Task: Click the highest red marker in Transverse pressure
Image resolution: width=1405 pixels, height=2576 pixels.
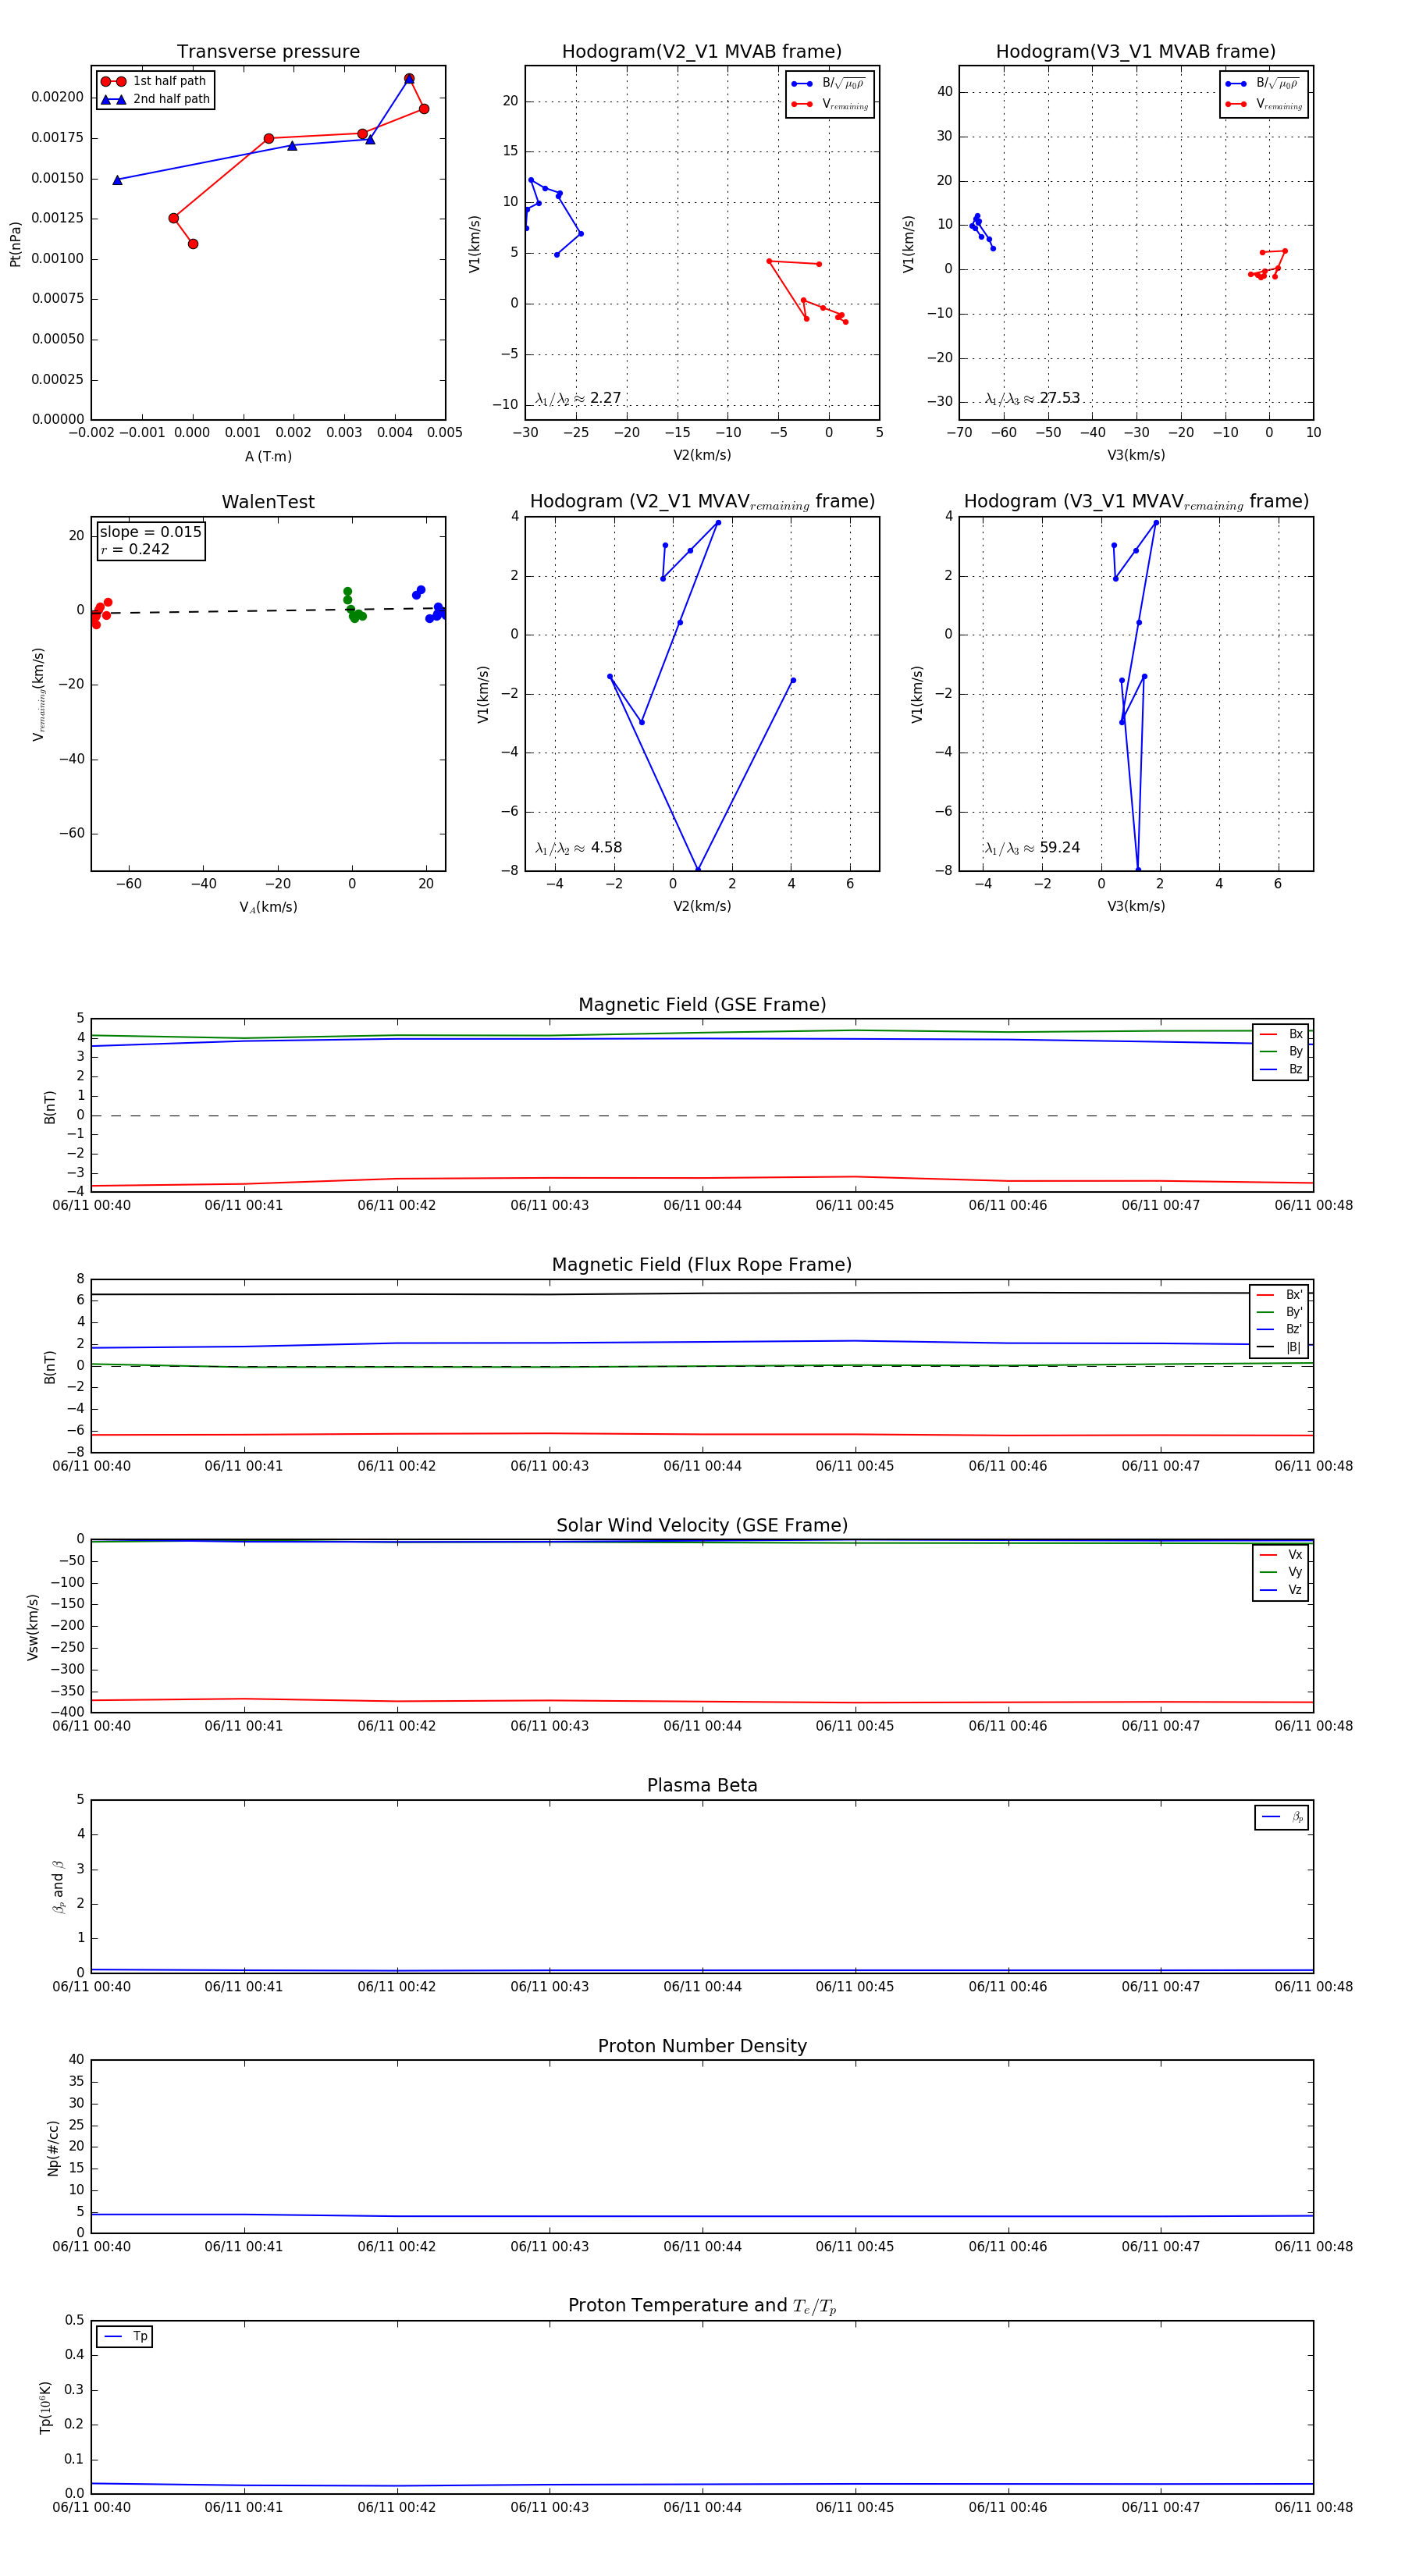Action: [409, 78]
